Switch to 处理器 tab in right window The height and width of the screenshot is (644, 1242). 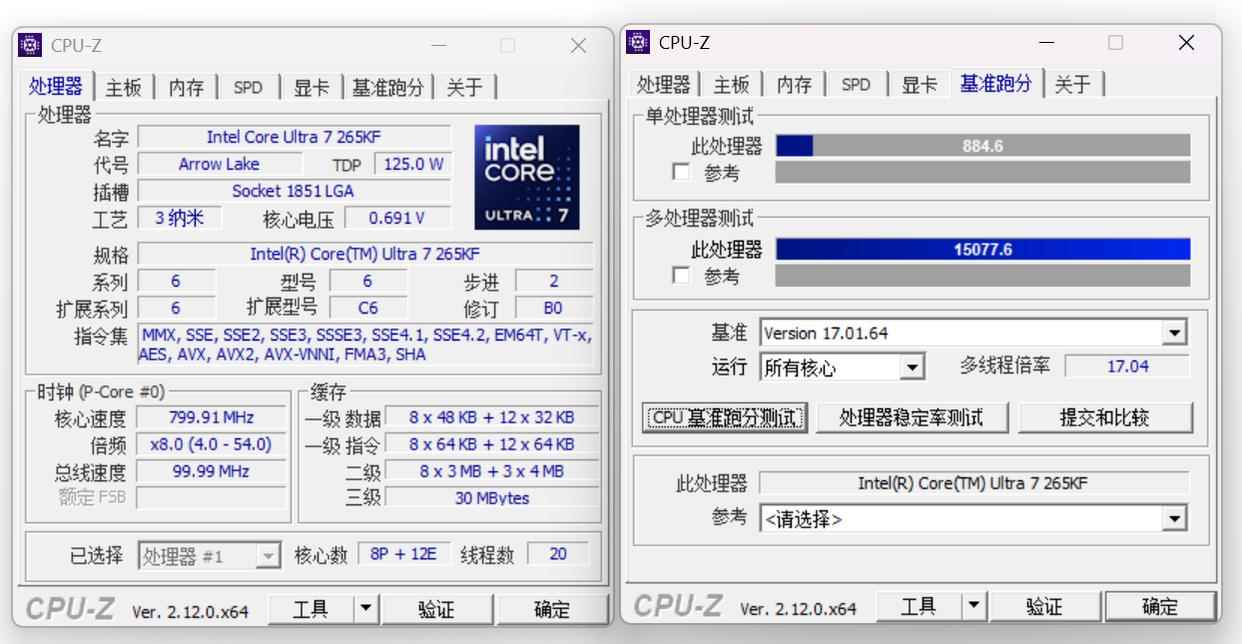pos(664,85)
